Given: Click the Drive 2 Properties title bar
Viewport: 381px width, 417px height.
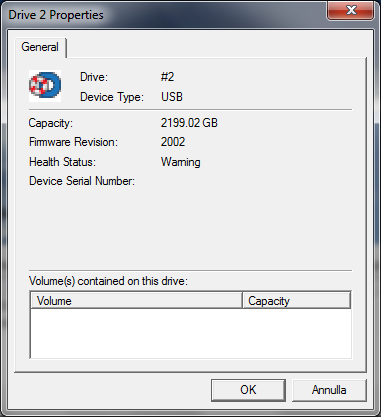Looking at the screenshot, I should coord(163,15).
